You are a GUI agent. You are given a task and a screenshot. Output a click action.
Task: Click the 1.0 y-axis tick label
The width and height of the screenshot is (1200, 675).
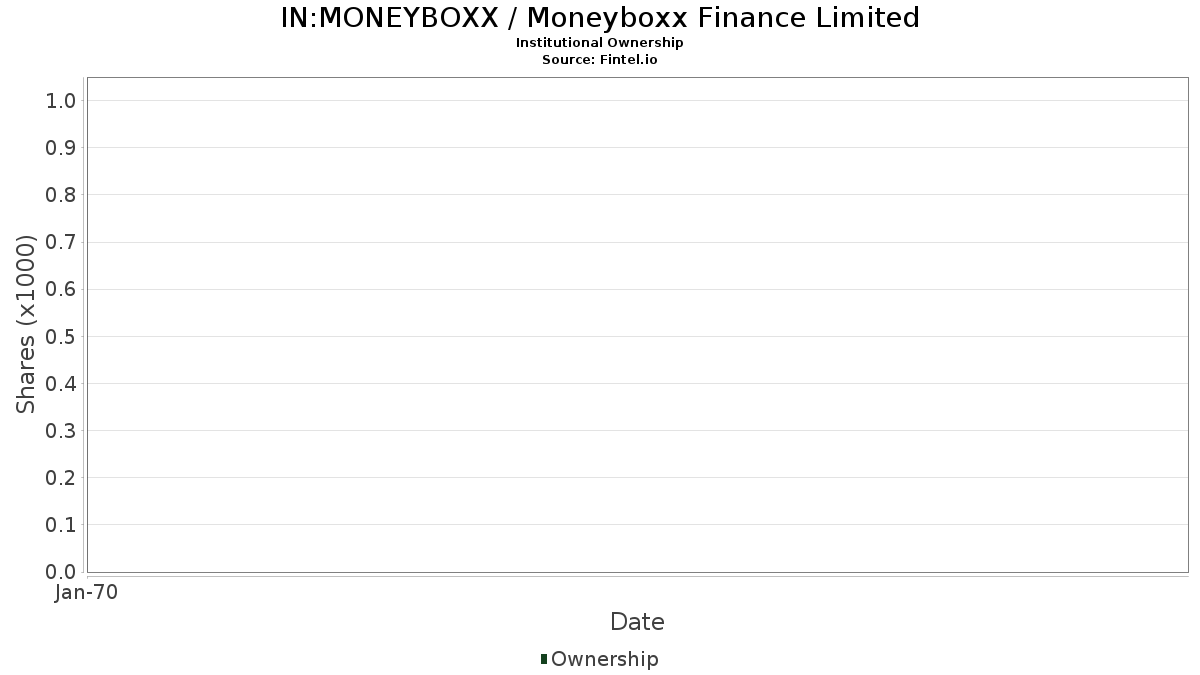(x=61, y=101)
